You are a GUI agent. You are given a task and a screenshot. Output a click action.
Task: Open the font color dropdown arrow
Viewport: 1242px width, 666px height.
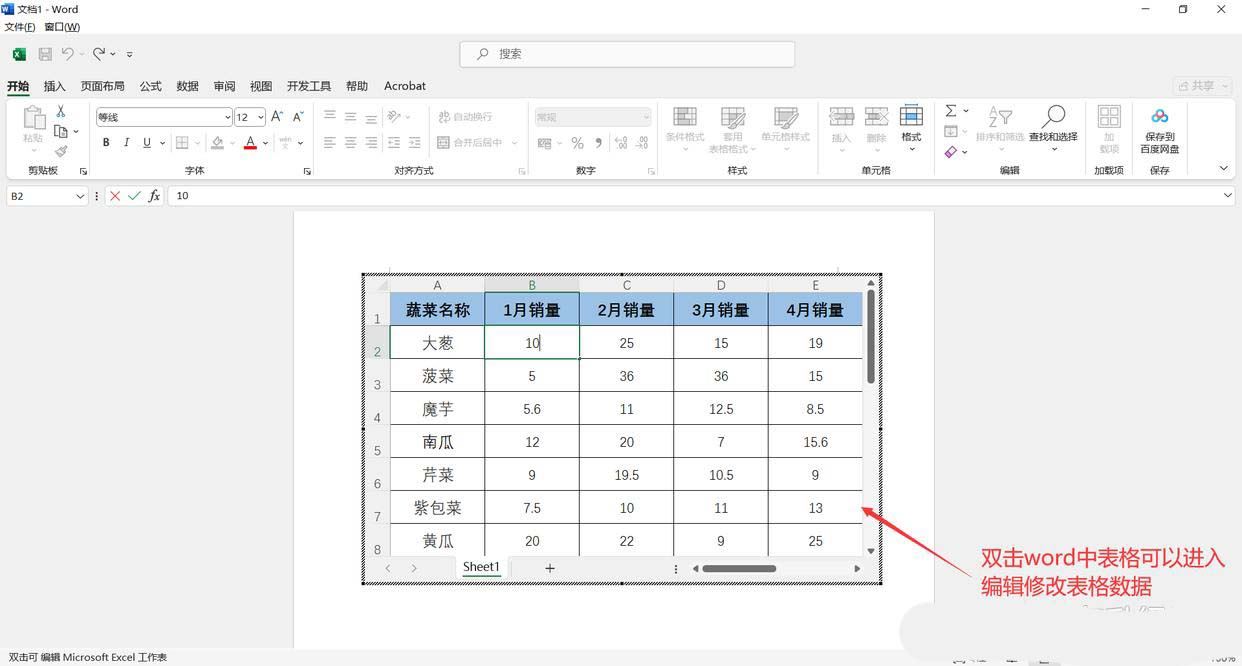click(x=265, y=143)
